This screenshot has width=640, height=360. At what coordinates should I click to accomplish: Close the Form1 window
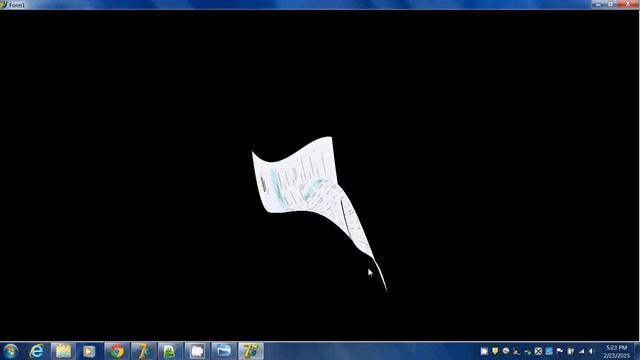tap(628, 4)
